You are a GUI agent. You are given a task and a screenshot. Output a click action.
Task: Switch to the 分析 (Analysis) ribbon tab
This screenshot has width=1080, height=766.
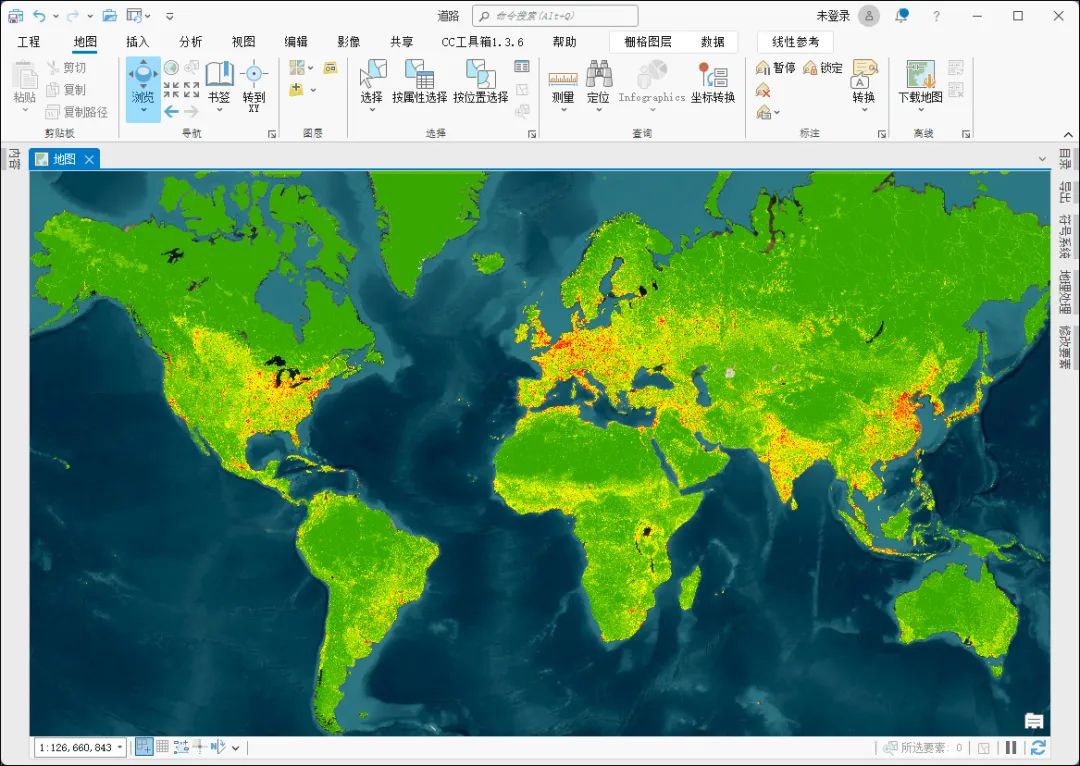coord(191,42)
